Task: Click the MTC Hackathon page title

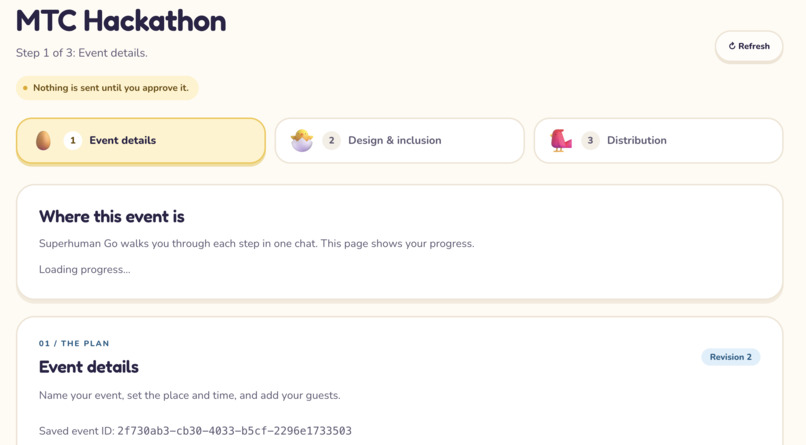Action: point(121,21)
